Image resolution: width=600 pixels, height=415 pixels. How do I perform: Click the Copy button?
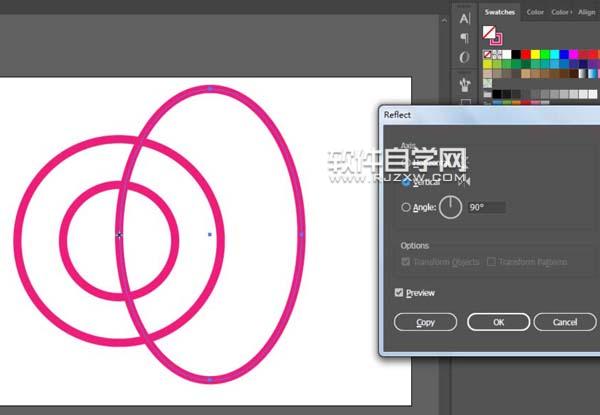point(425,322)
